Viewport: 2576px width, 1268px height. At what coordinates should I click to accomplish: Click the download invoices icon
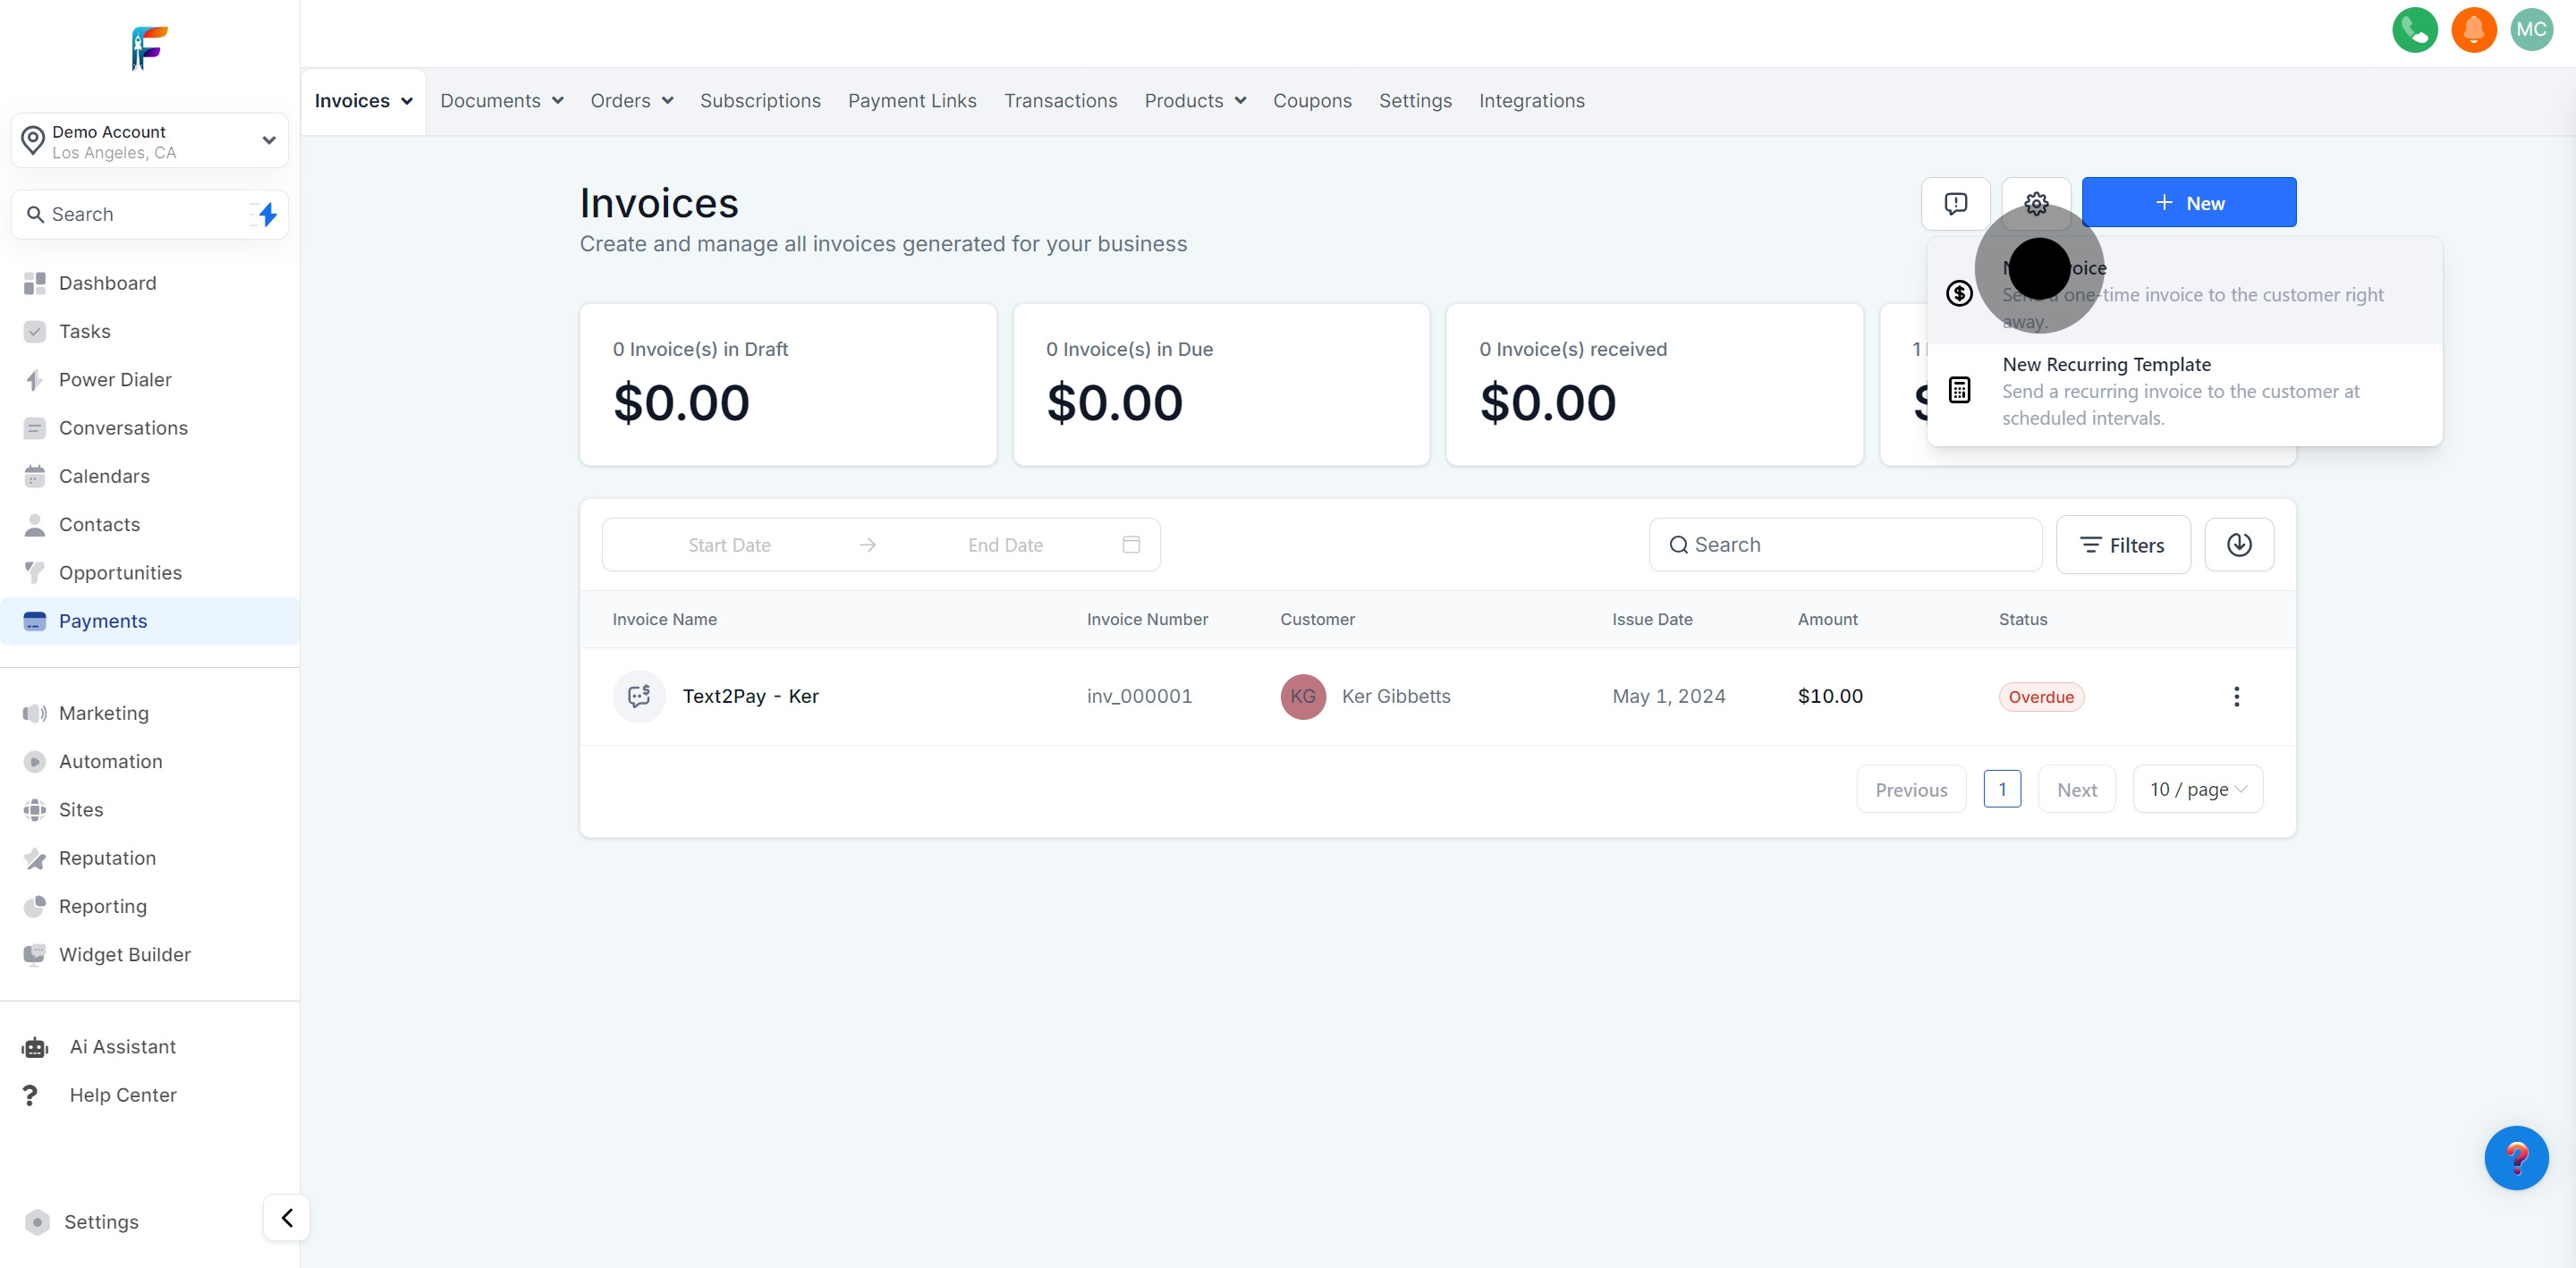(x=2238, y=545)
